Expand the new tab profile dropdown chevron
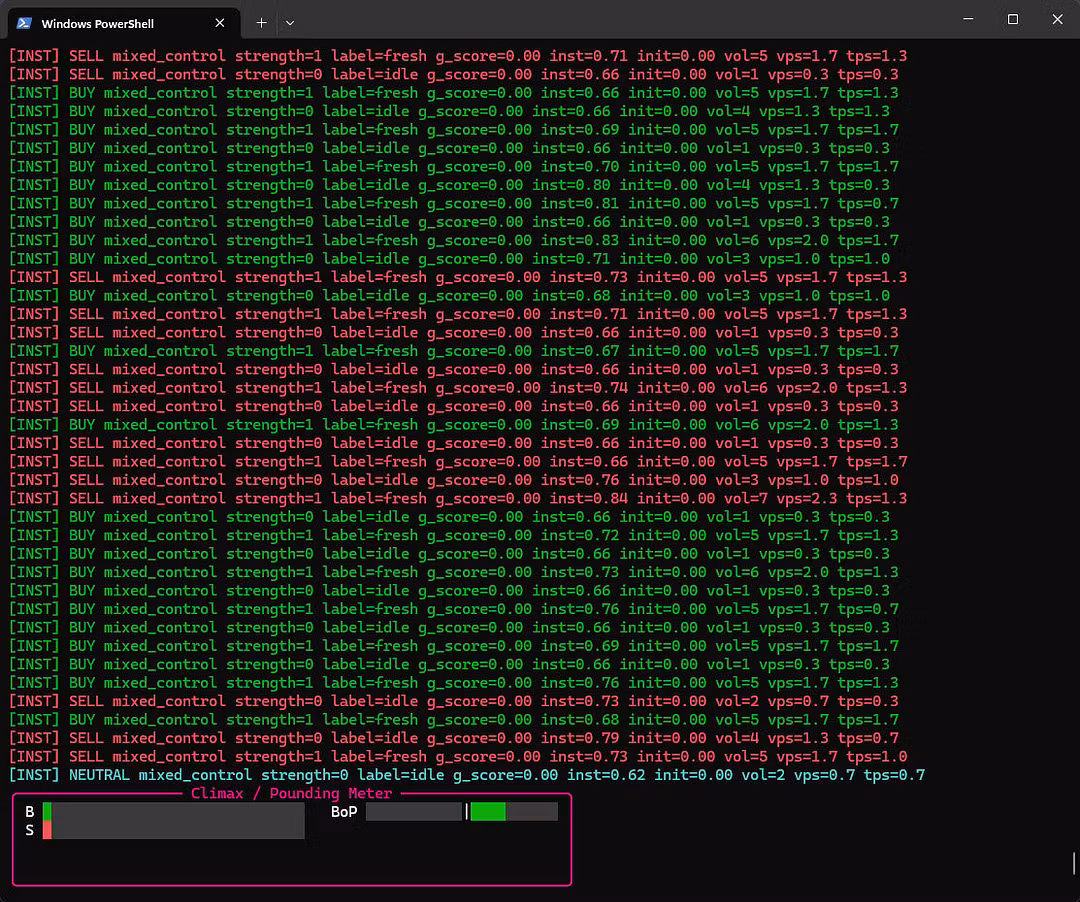The height and width of the screenshot is (902, 1080). 290,22
